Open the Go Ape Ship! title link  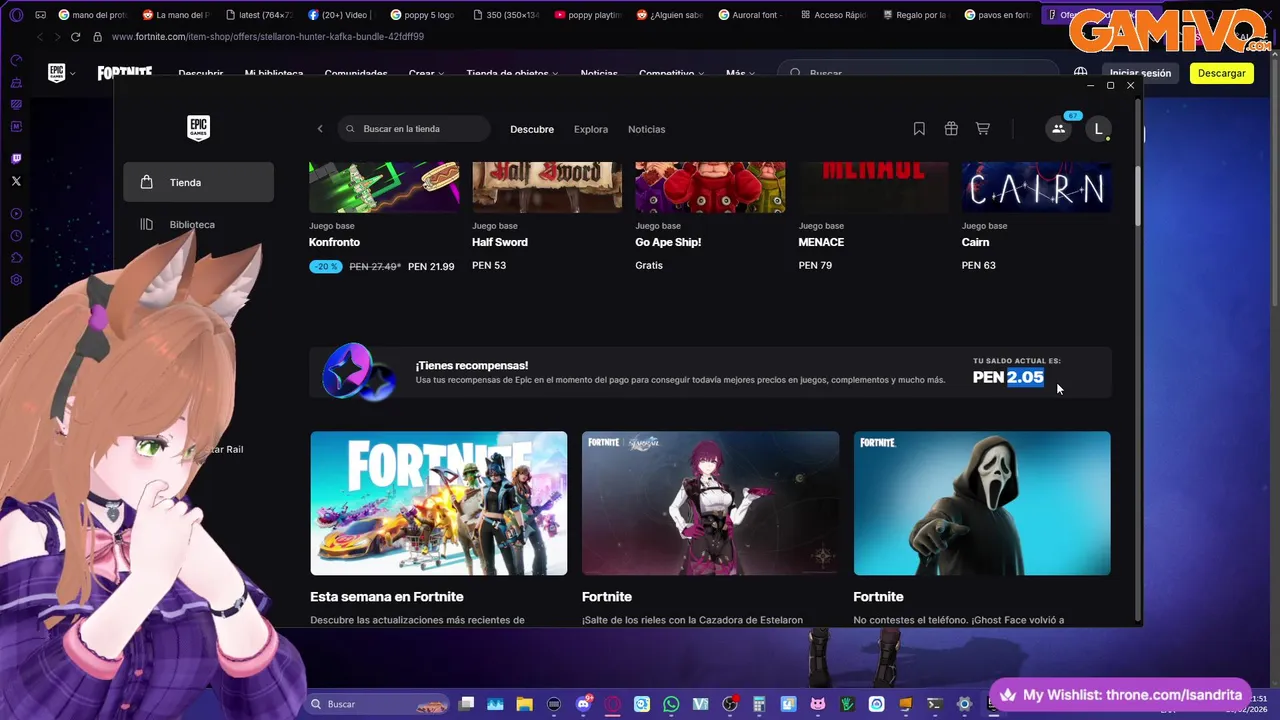pyautogui.click(x=668, y=242)
